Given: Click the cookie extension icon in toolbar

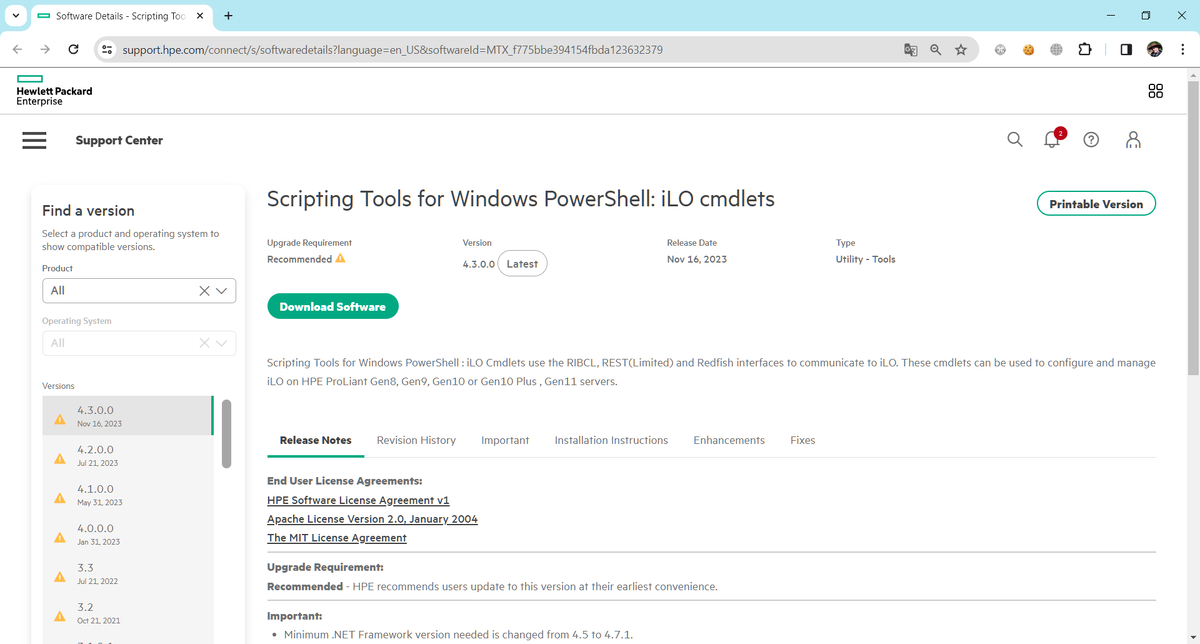Looking at the screenshot, I should click(x=1028, y=49).
